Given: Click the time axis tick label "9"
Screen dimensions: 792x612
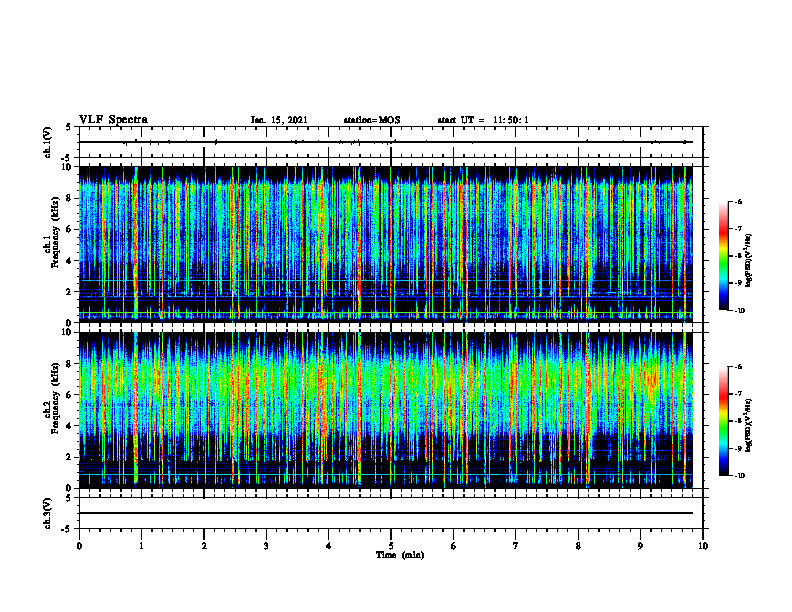Looking at the screenshot, I should (640, 546).
